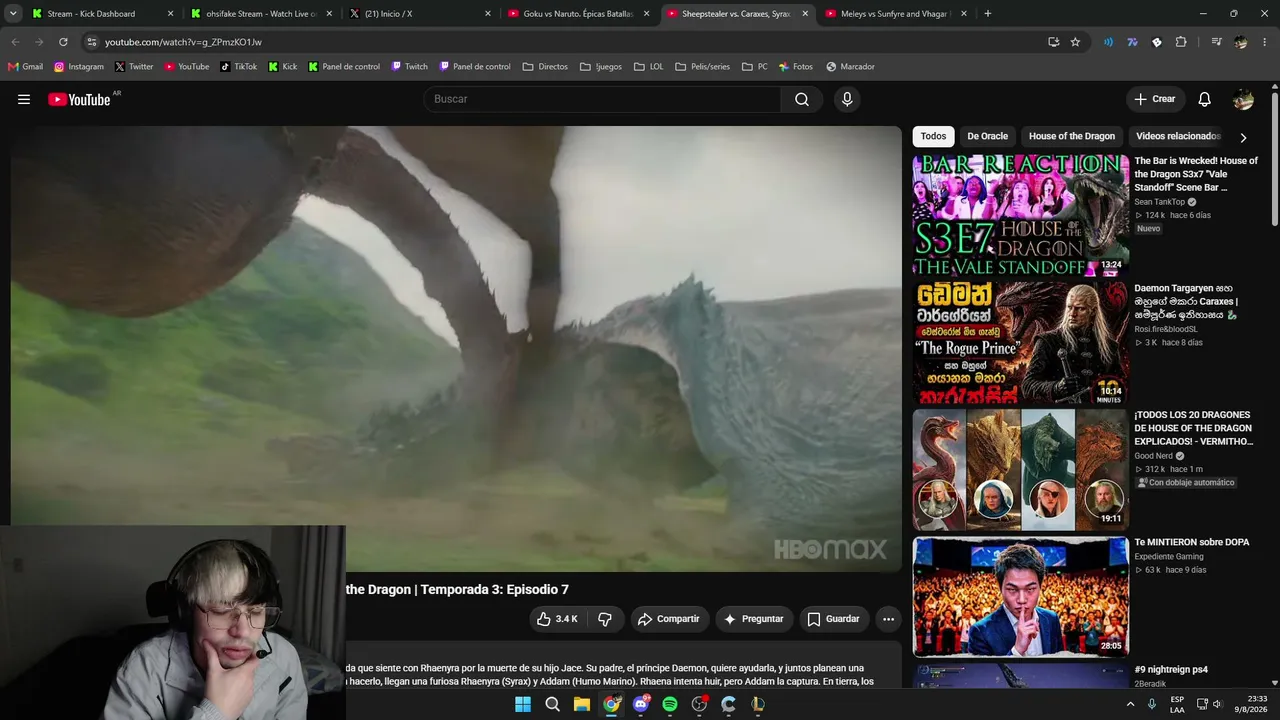Open the Twitch bookmark

point(410,67)
